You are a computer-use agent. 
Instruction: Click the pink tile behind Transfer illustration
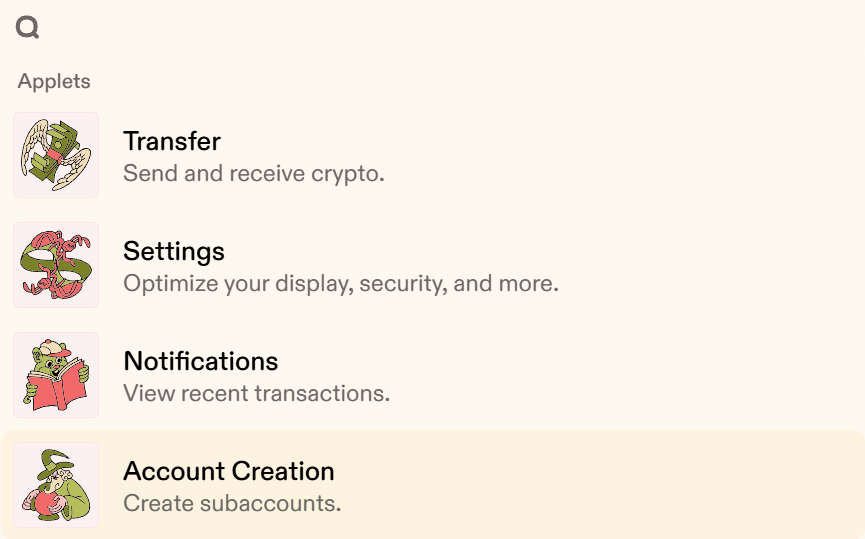pos(19,119)
